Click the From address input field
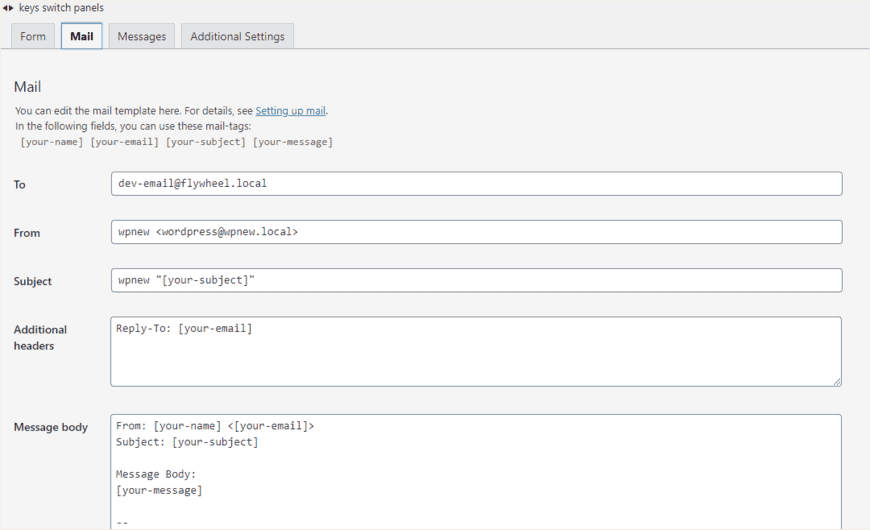 [x=477, y=232]
